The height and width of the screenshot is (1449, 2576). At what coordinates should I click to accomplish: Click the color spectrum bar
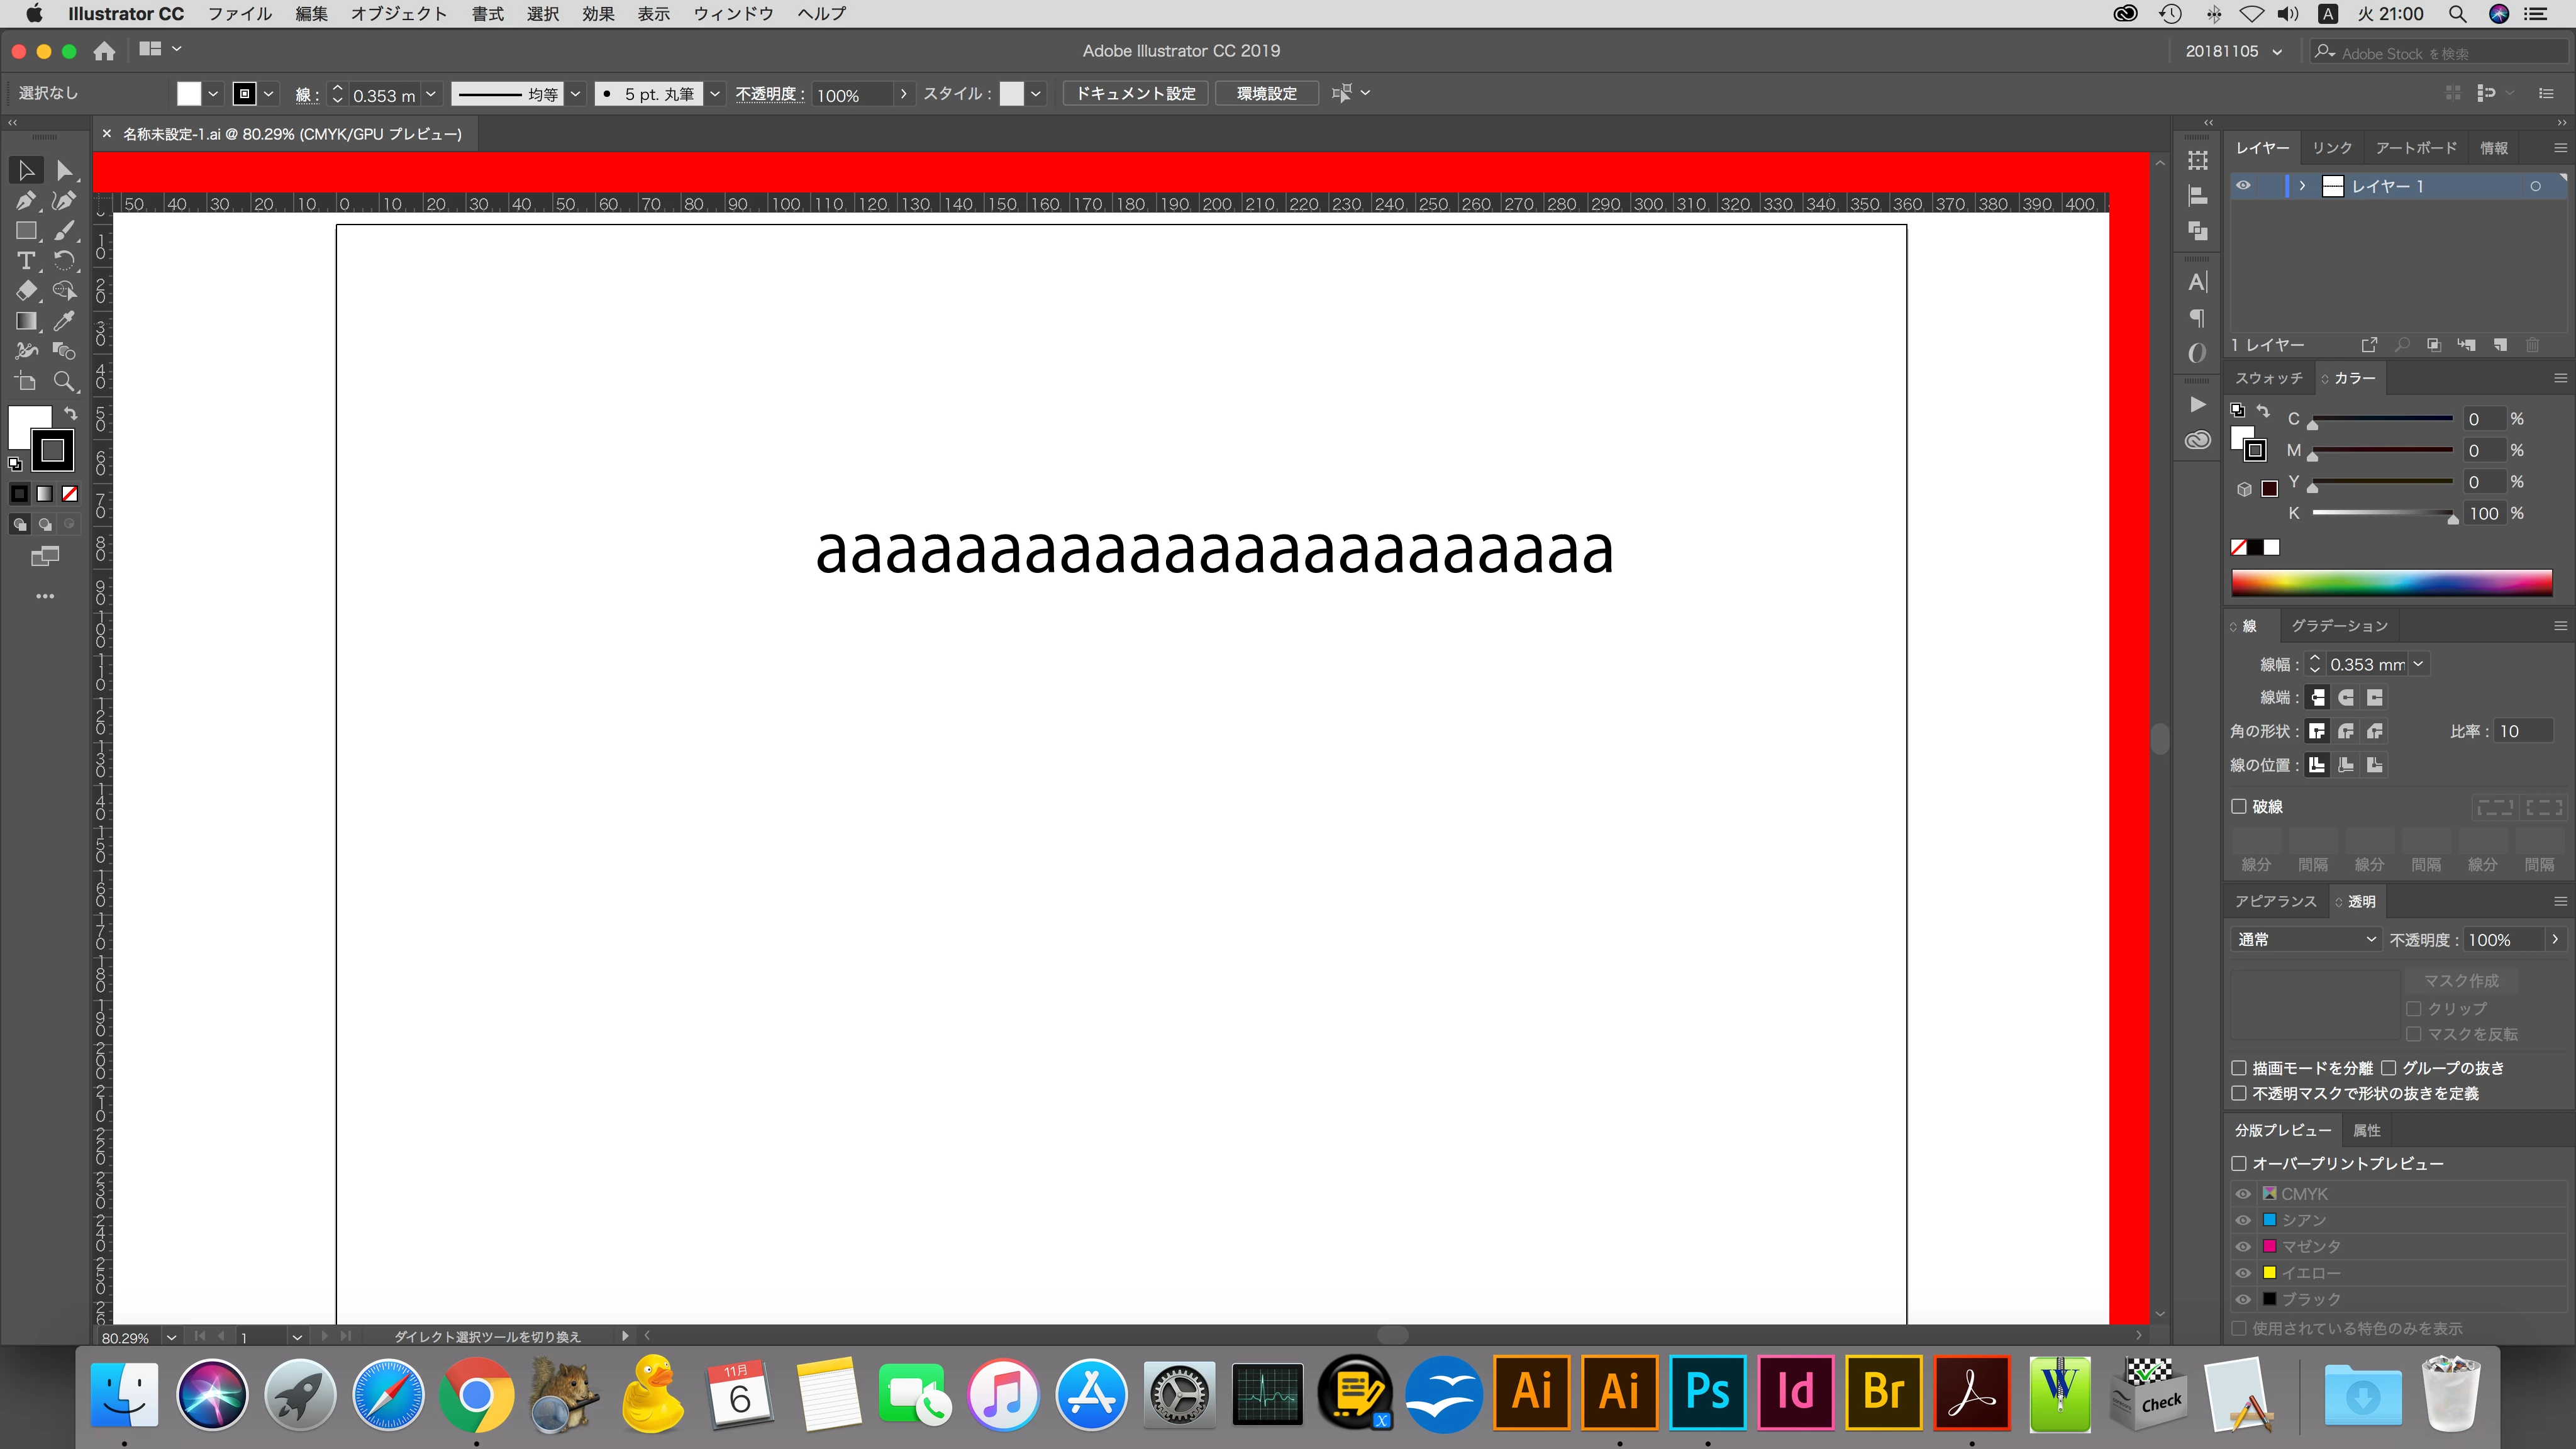(x=2391, y=583)
